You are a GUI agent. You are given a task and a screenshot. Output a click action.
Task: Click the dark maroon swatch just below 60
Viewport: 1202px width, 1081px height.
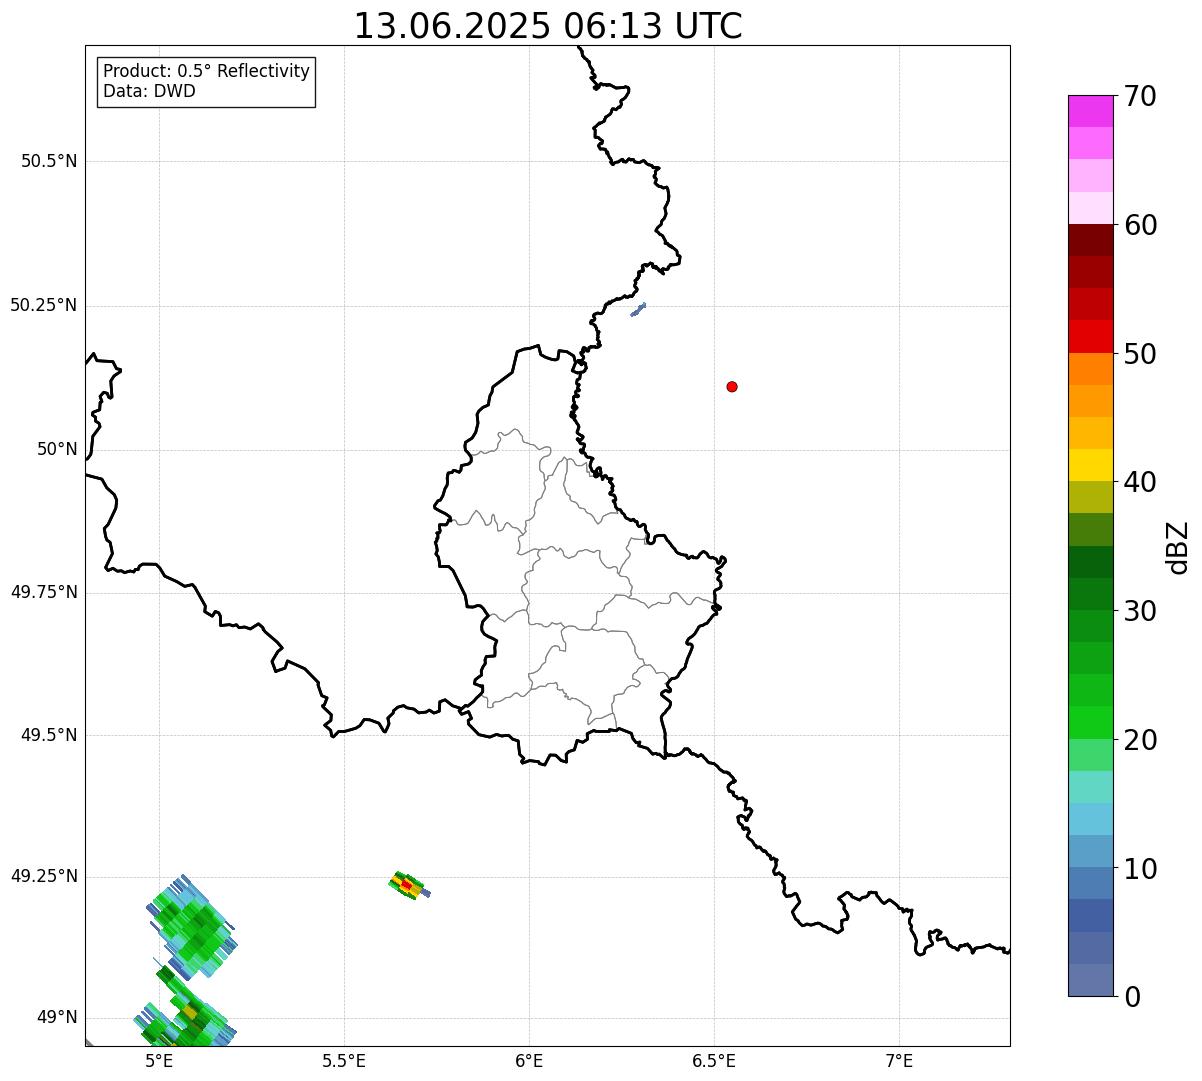point(1091,240)
